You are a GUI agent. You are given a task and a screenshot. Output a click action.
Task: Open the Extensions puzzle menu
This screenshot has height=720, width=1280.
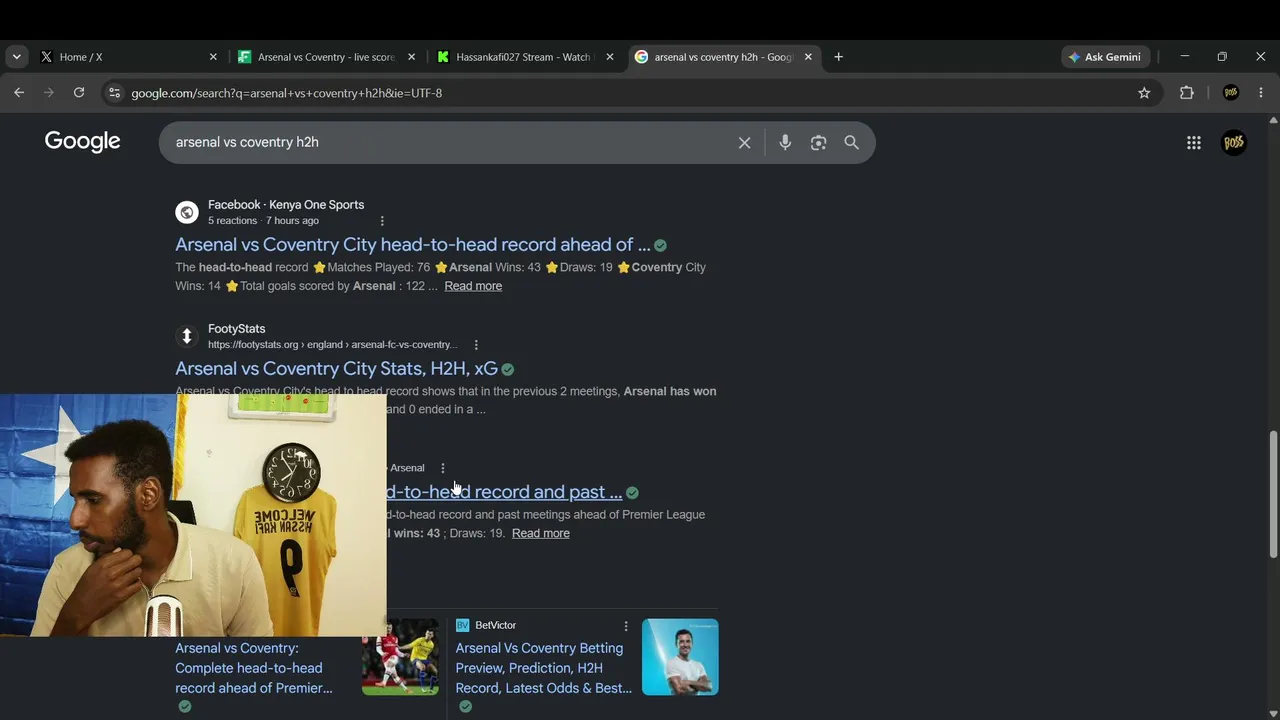1187,93
